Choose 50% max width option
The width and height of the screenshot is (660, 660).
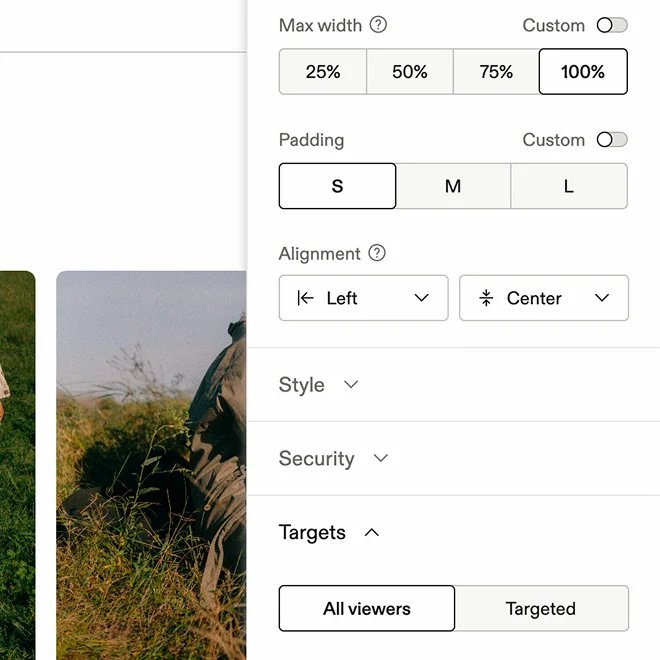[410, 72]
